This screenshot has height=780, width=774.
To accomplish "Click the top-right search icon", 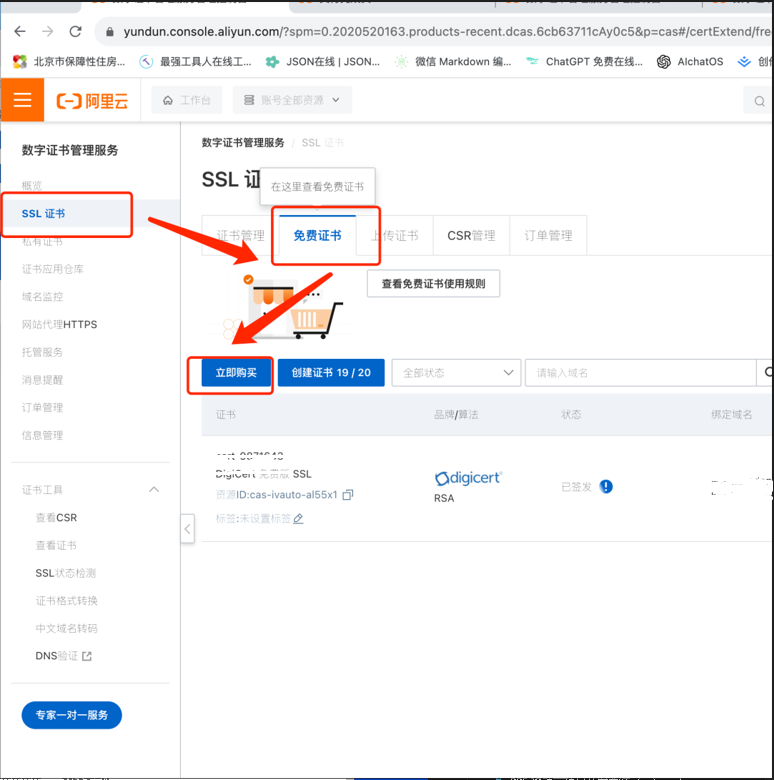I will coord(759,101).
